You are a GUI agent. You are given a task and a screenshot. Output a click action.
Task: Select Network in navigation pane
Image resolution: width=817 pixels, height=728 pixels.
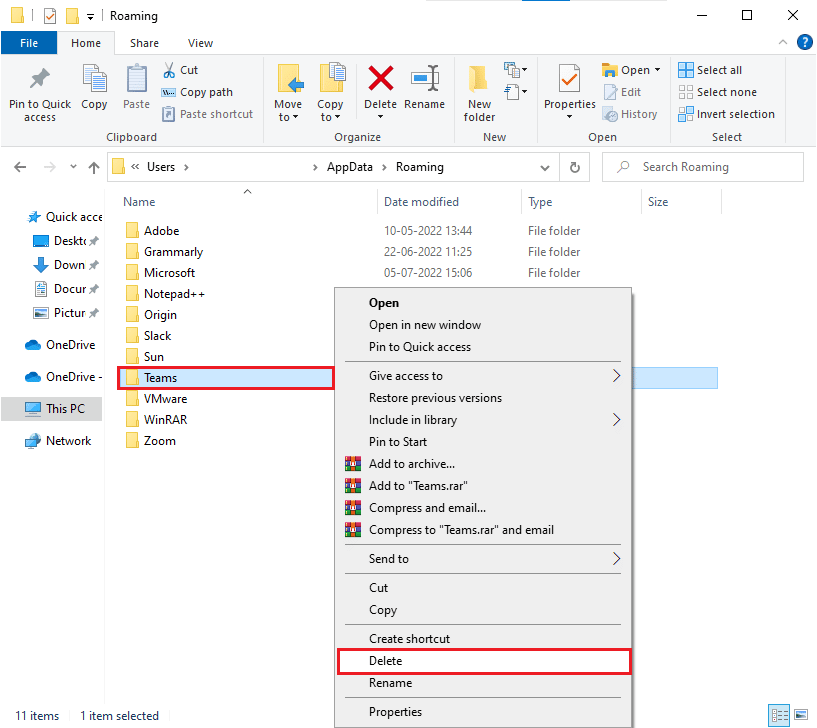pyautogui.click(x=58, y=441)
